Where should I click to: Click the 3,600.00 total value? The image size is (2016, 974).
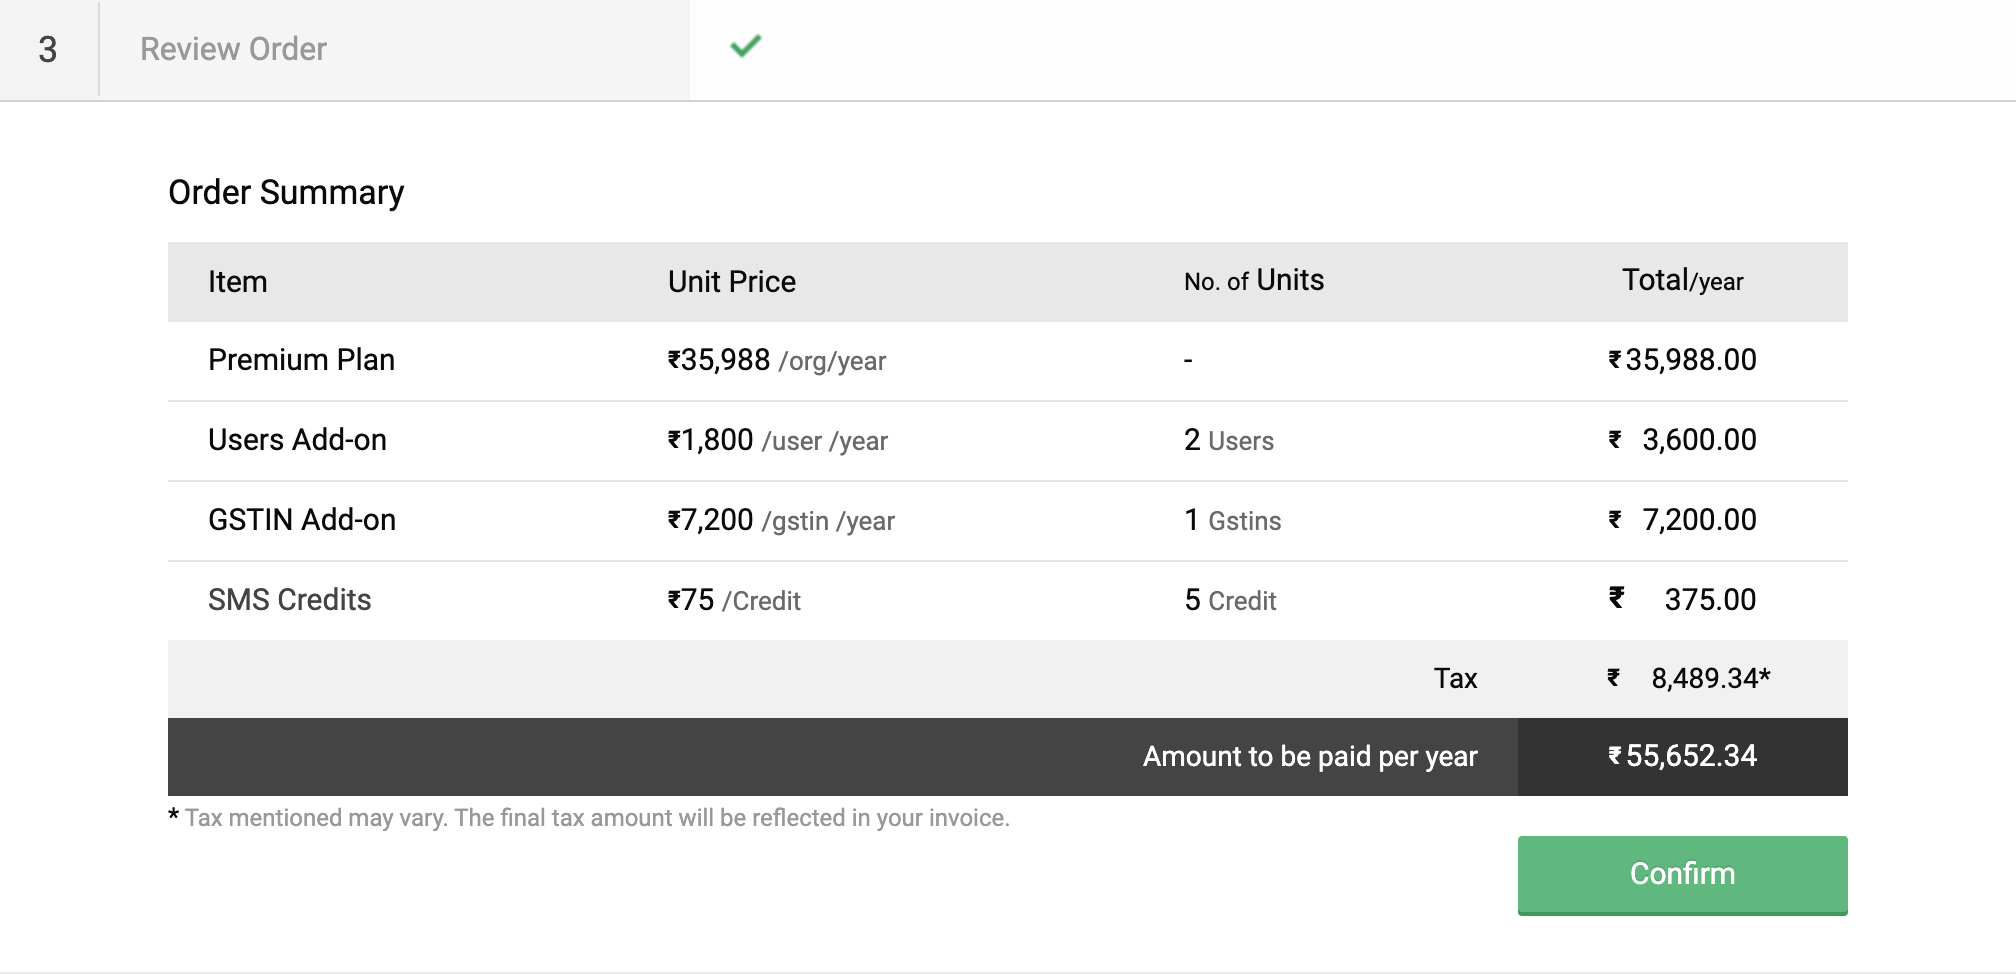[x=1699, y=440]
